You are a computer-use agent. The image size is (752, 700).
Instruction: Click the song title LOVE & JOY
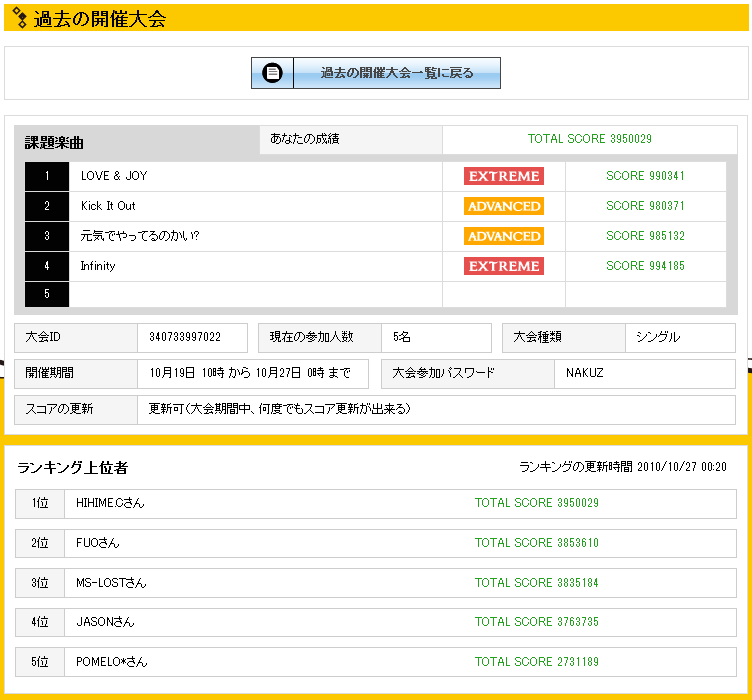click(114, 176)
